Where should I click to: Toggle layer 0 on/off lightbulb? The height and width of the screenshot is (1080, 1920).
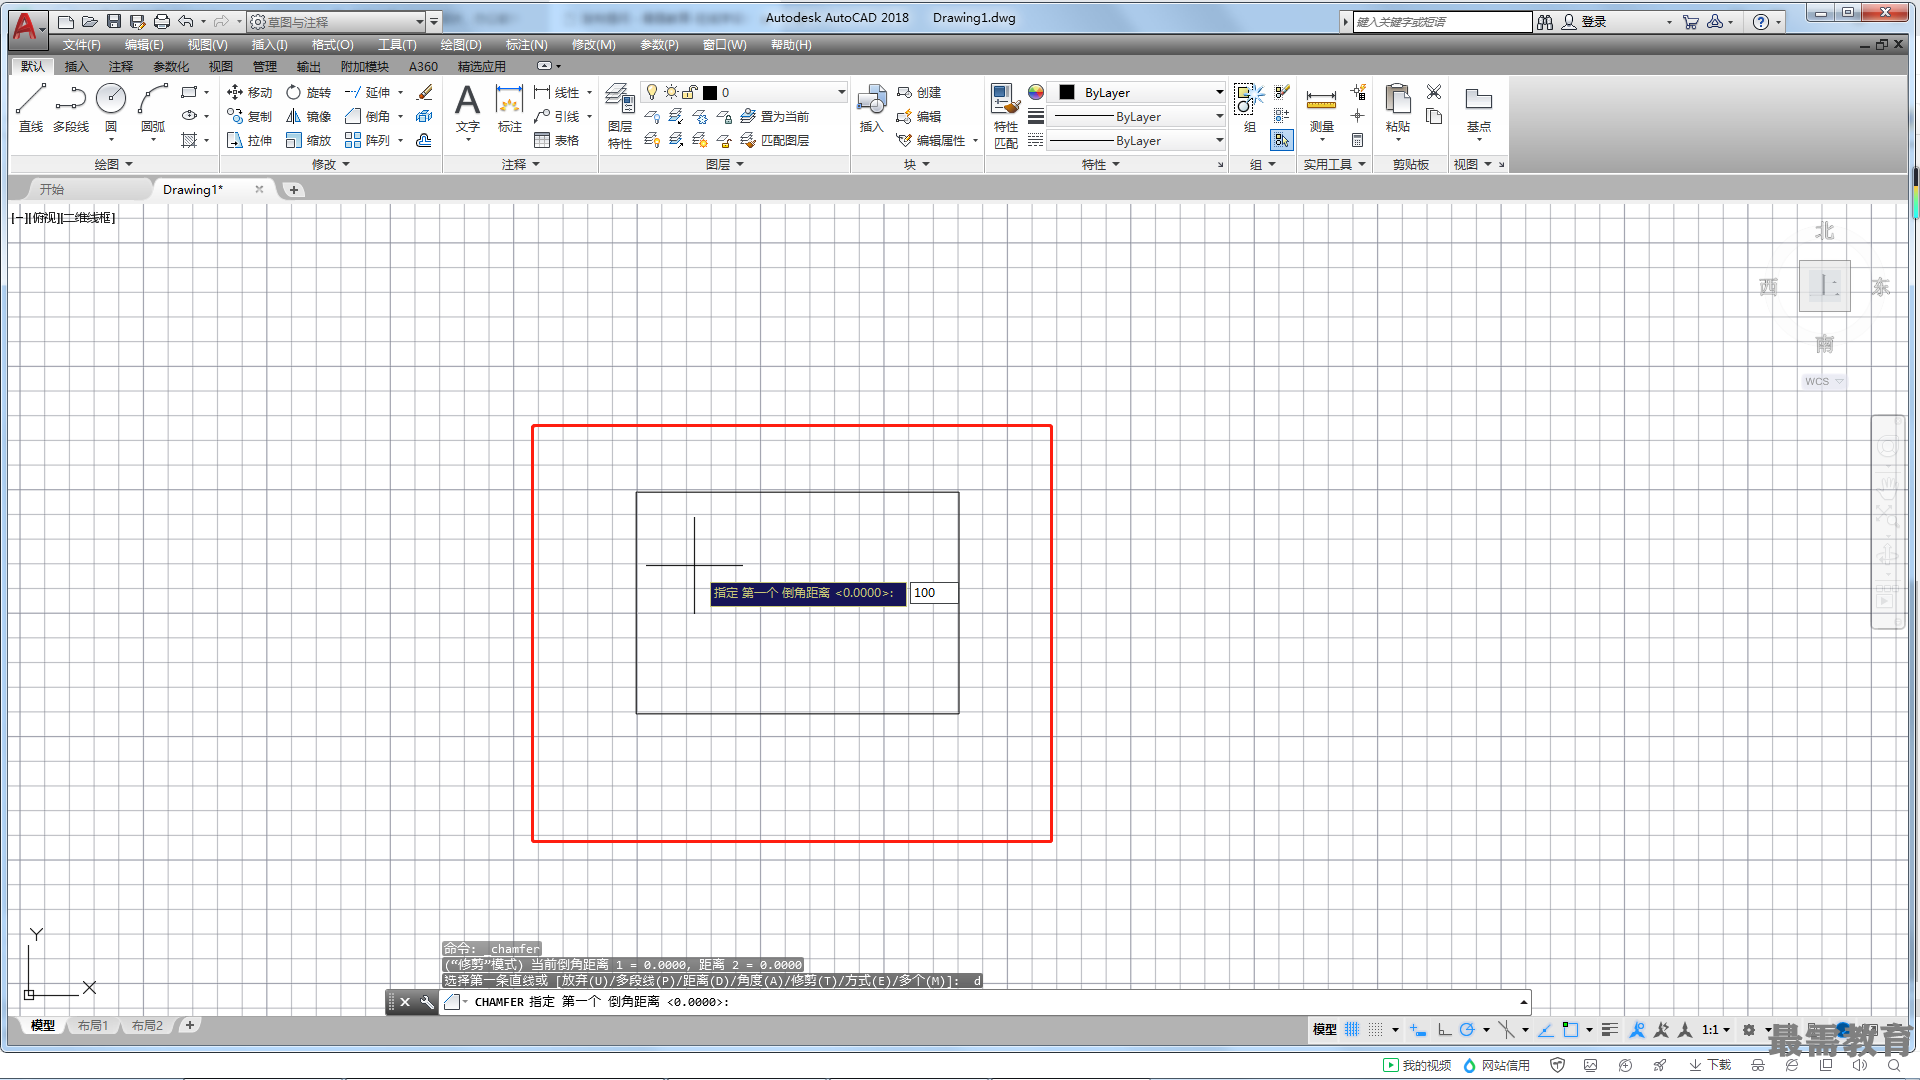click(x=652, y=92)
